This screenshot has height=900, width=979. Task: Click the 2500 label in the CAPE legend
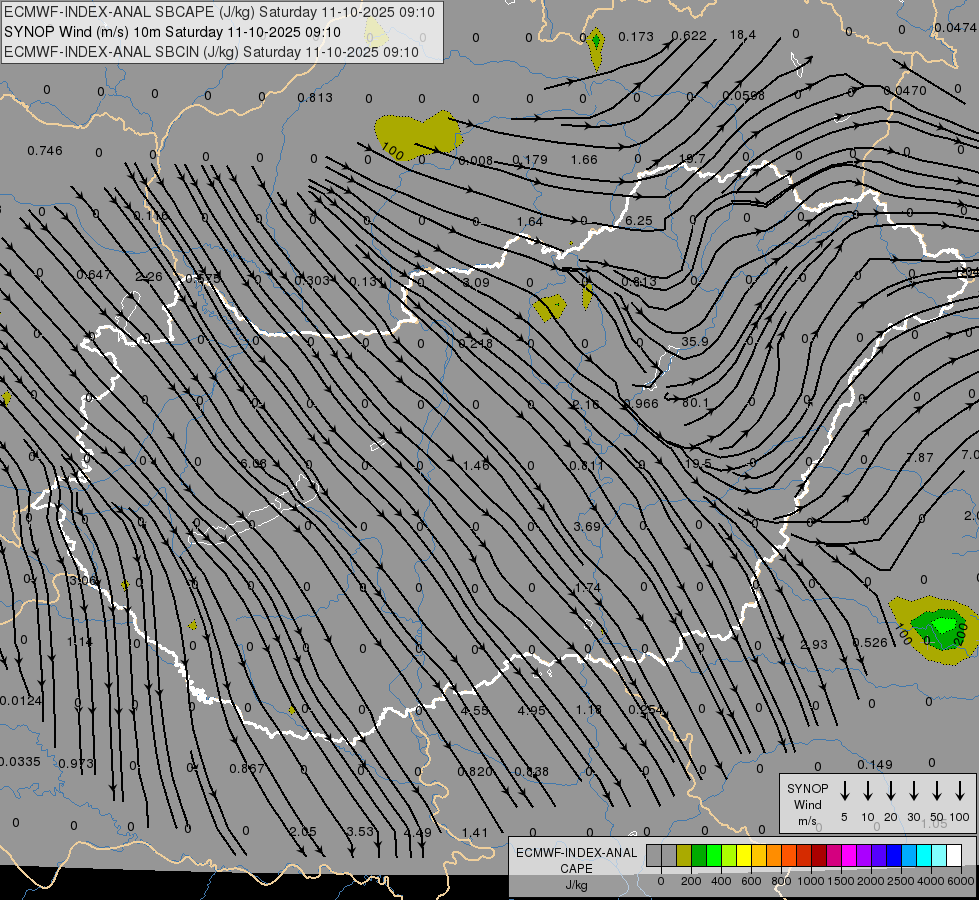901,881
